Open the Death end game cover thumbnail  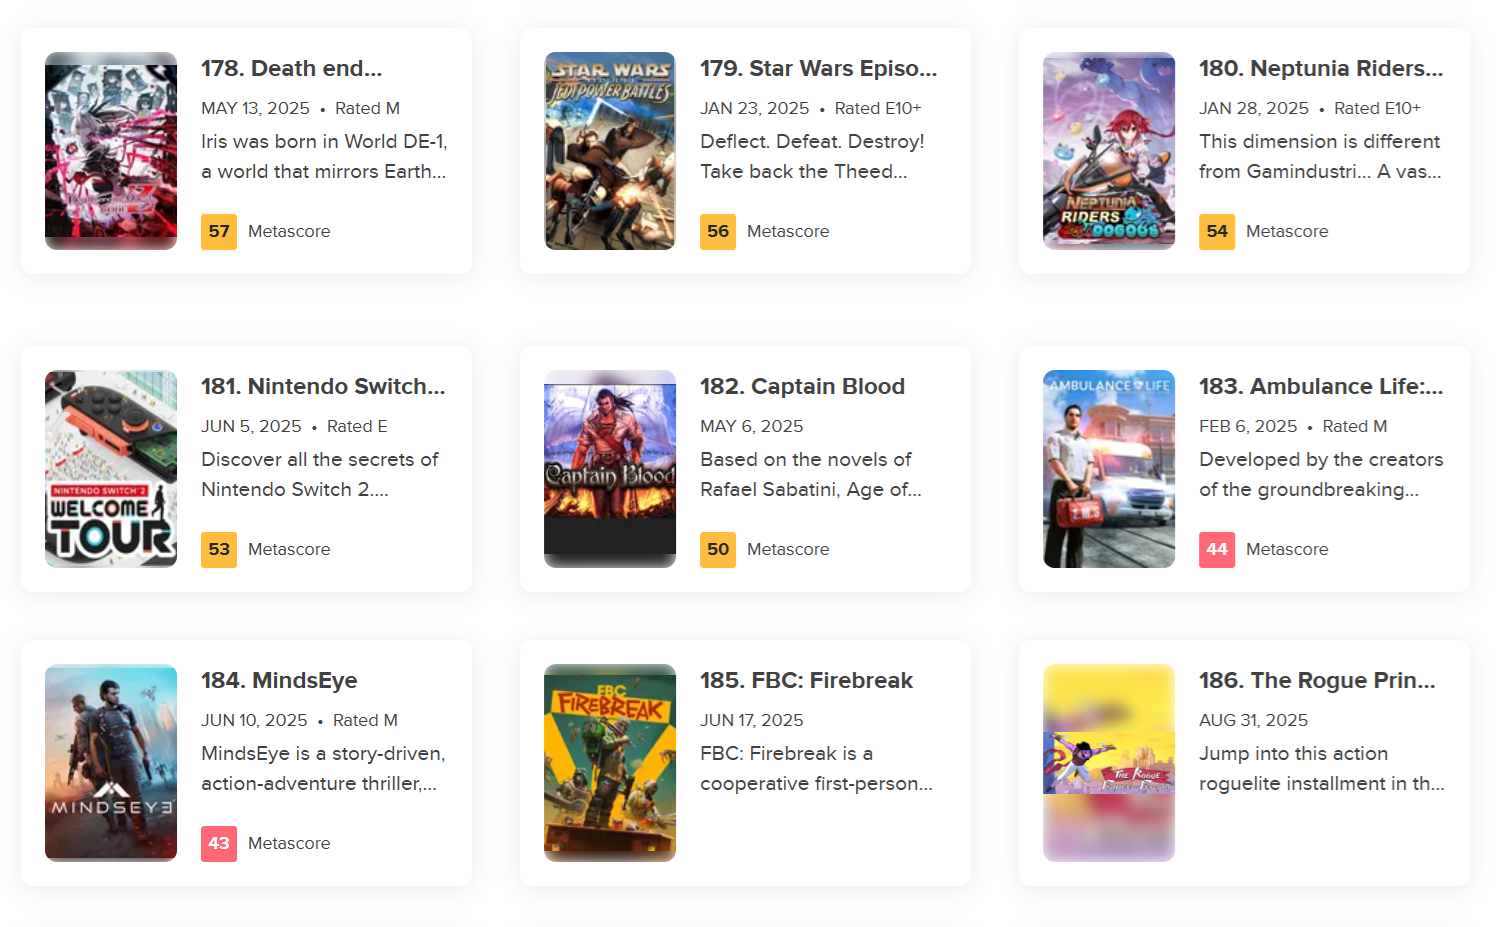(111, 151)
